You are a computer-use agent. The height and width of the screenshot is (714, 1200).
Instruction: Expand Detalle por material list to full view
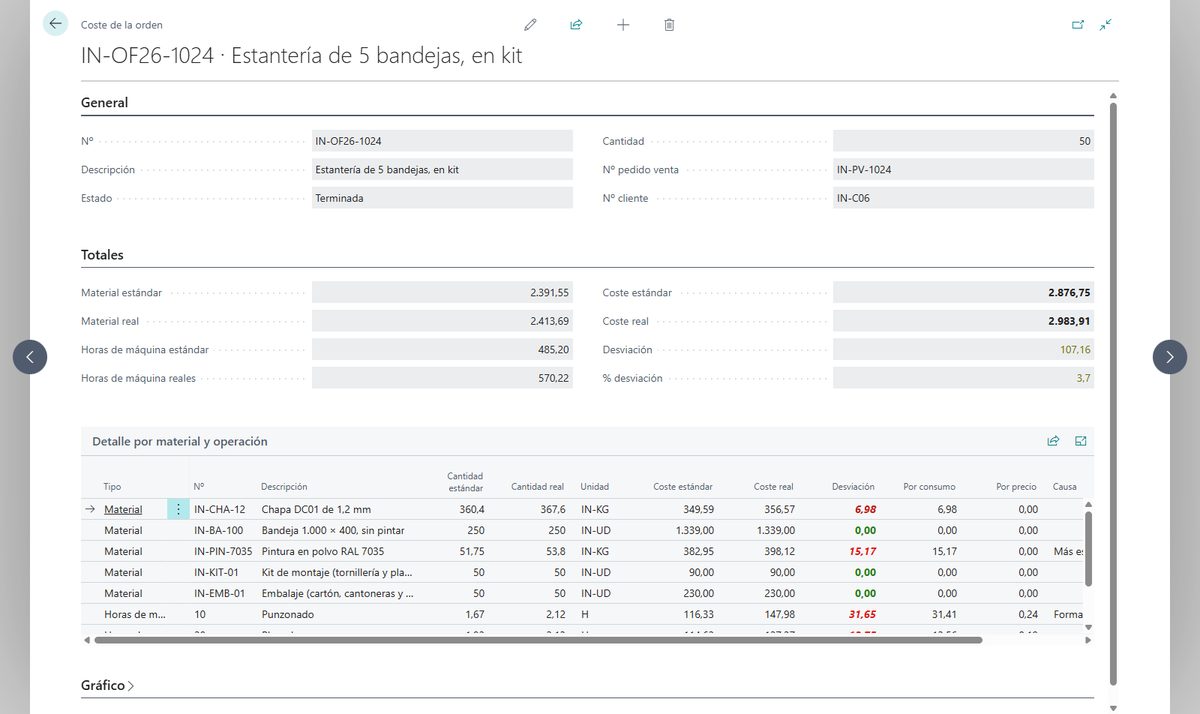tap(1081, 441)
